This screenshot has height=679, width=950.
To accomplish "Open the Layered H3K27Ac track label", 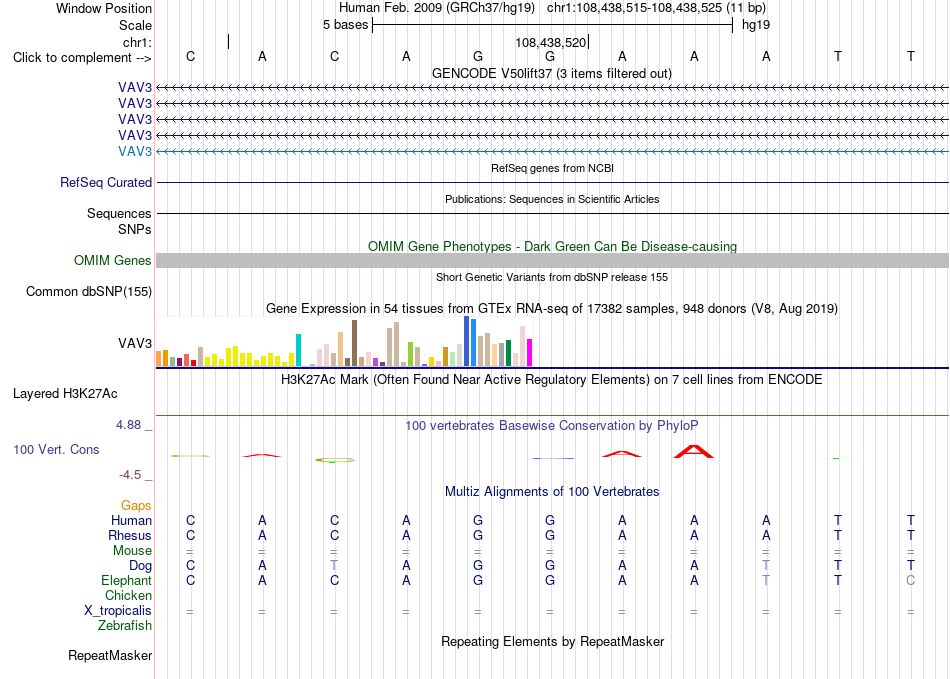I will tap(65, 394).
